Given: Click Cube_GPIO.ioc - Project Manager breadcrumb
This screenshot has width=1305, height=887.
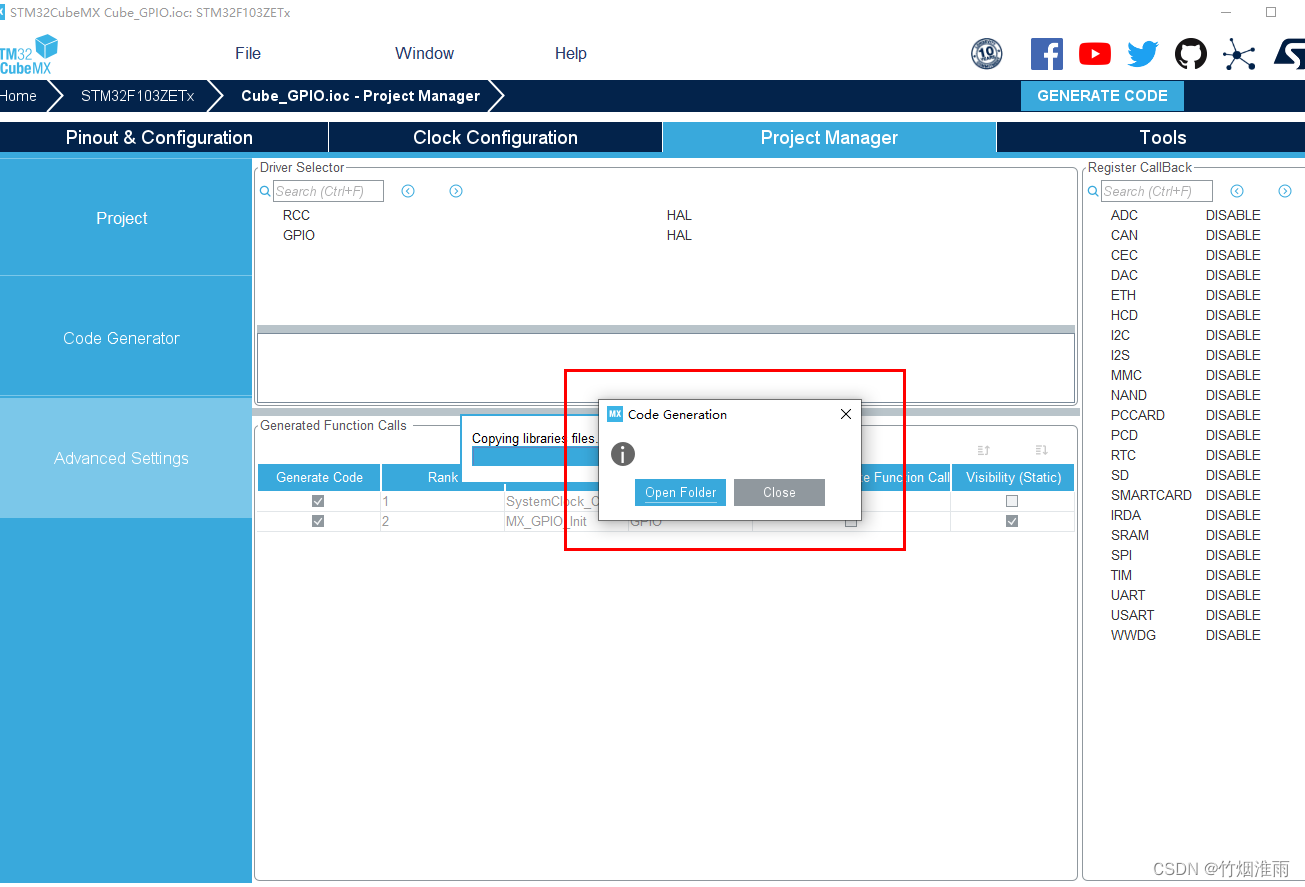Looking at the screenshot, I should (x=360, y=96).
